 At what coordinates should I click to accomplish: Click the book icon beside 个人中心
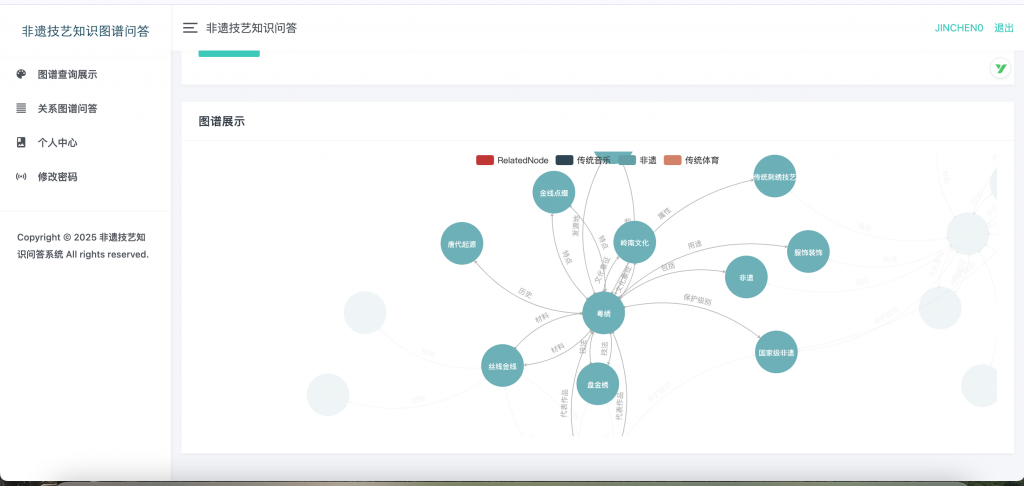(x=21, y=142)
